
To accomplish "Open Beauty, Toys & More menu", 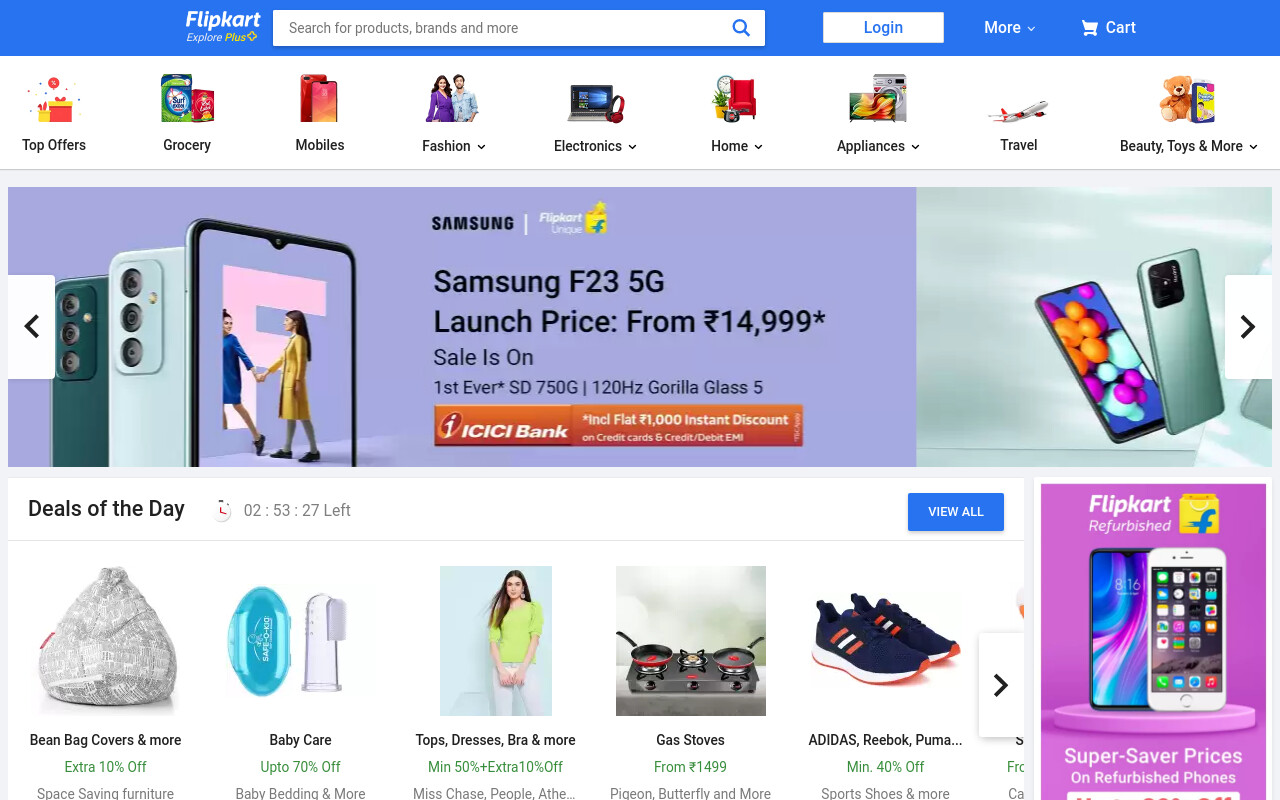I will tap(1188, 146).
